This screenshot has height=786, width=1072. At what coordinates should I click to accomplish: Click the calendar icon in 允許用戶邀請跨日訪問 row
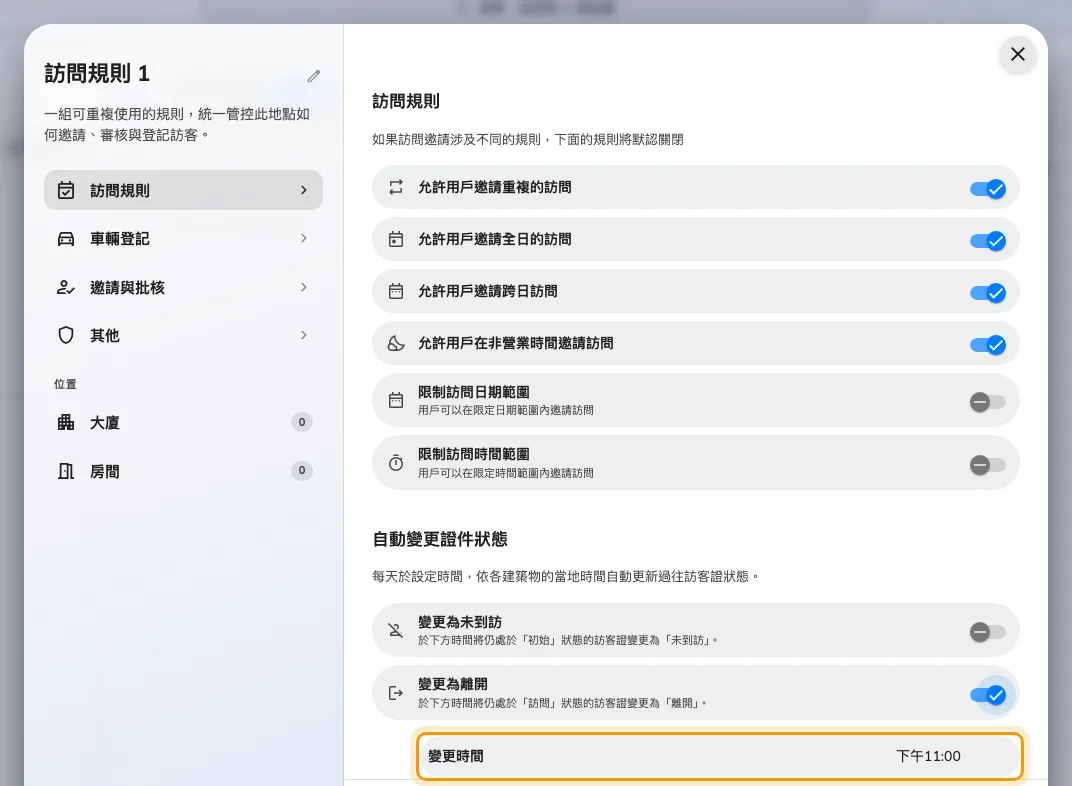coord(396,291)
